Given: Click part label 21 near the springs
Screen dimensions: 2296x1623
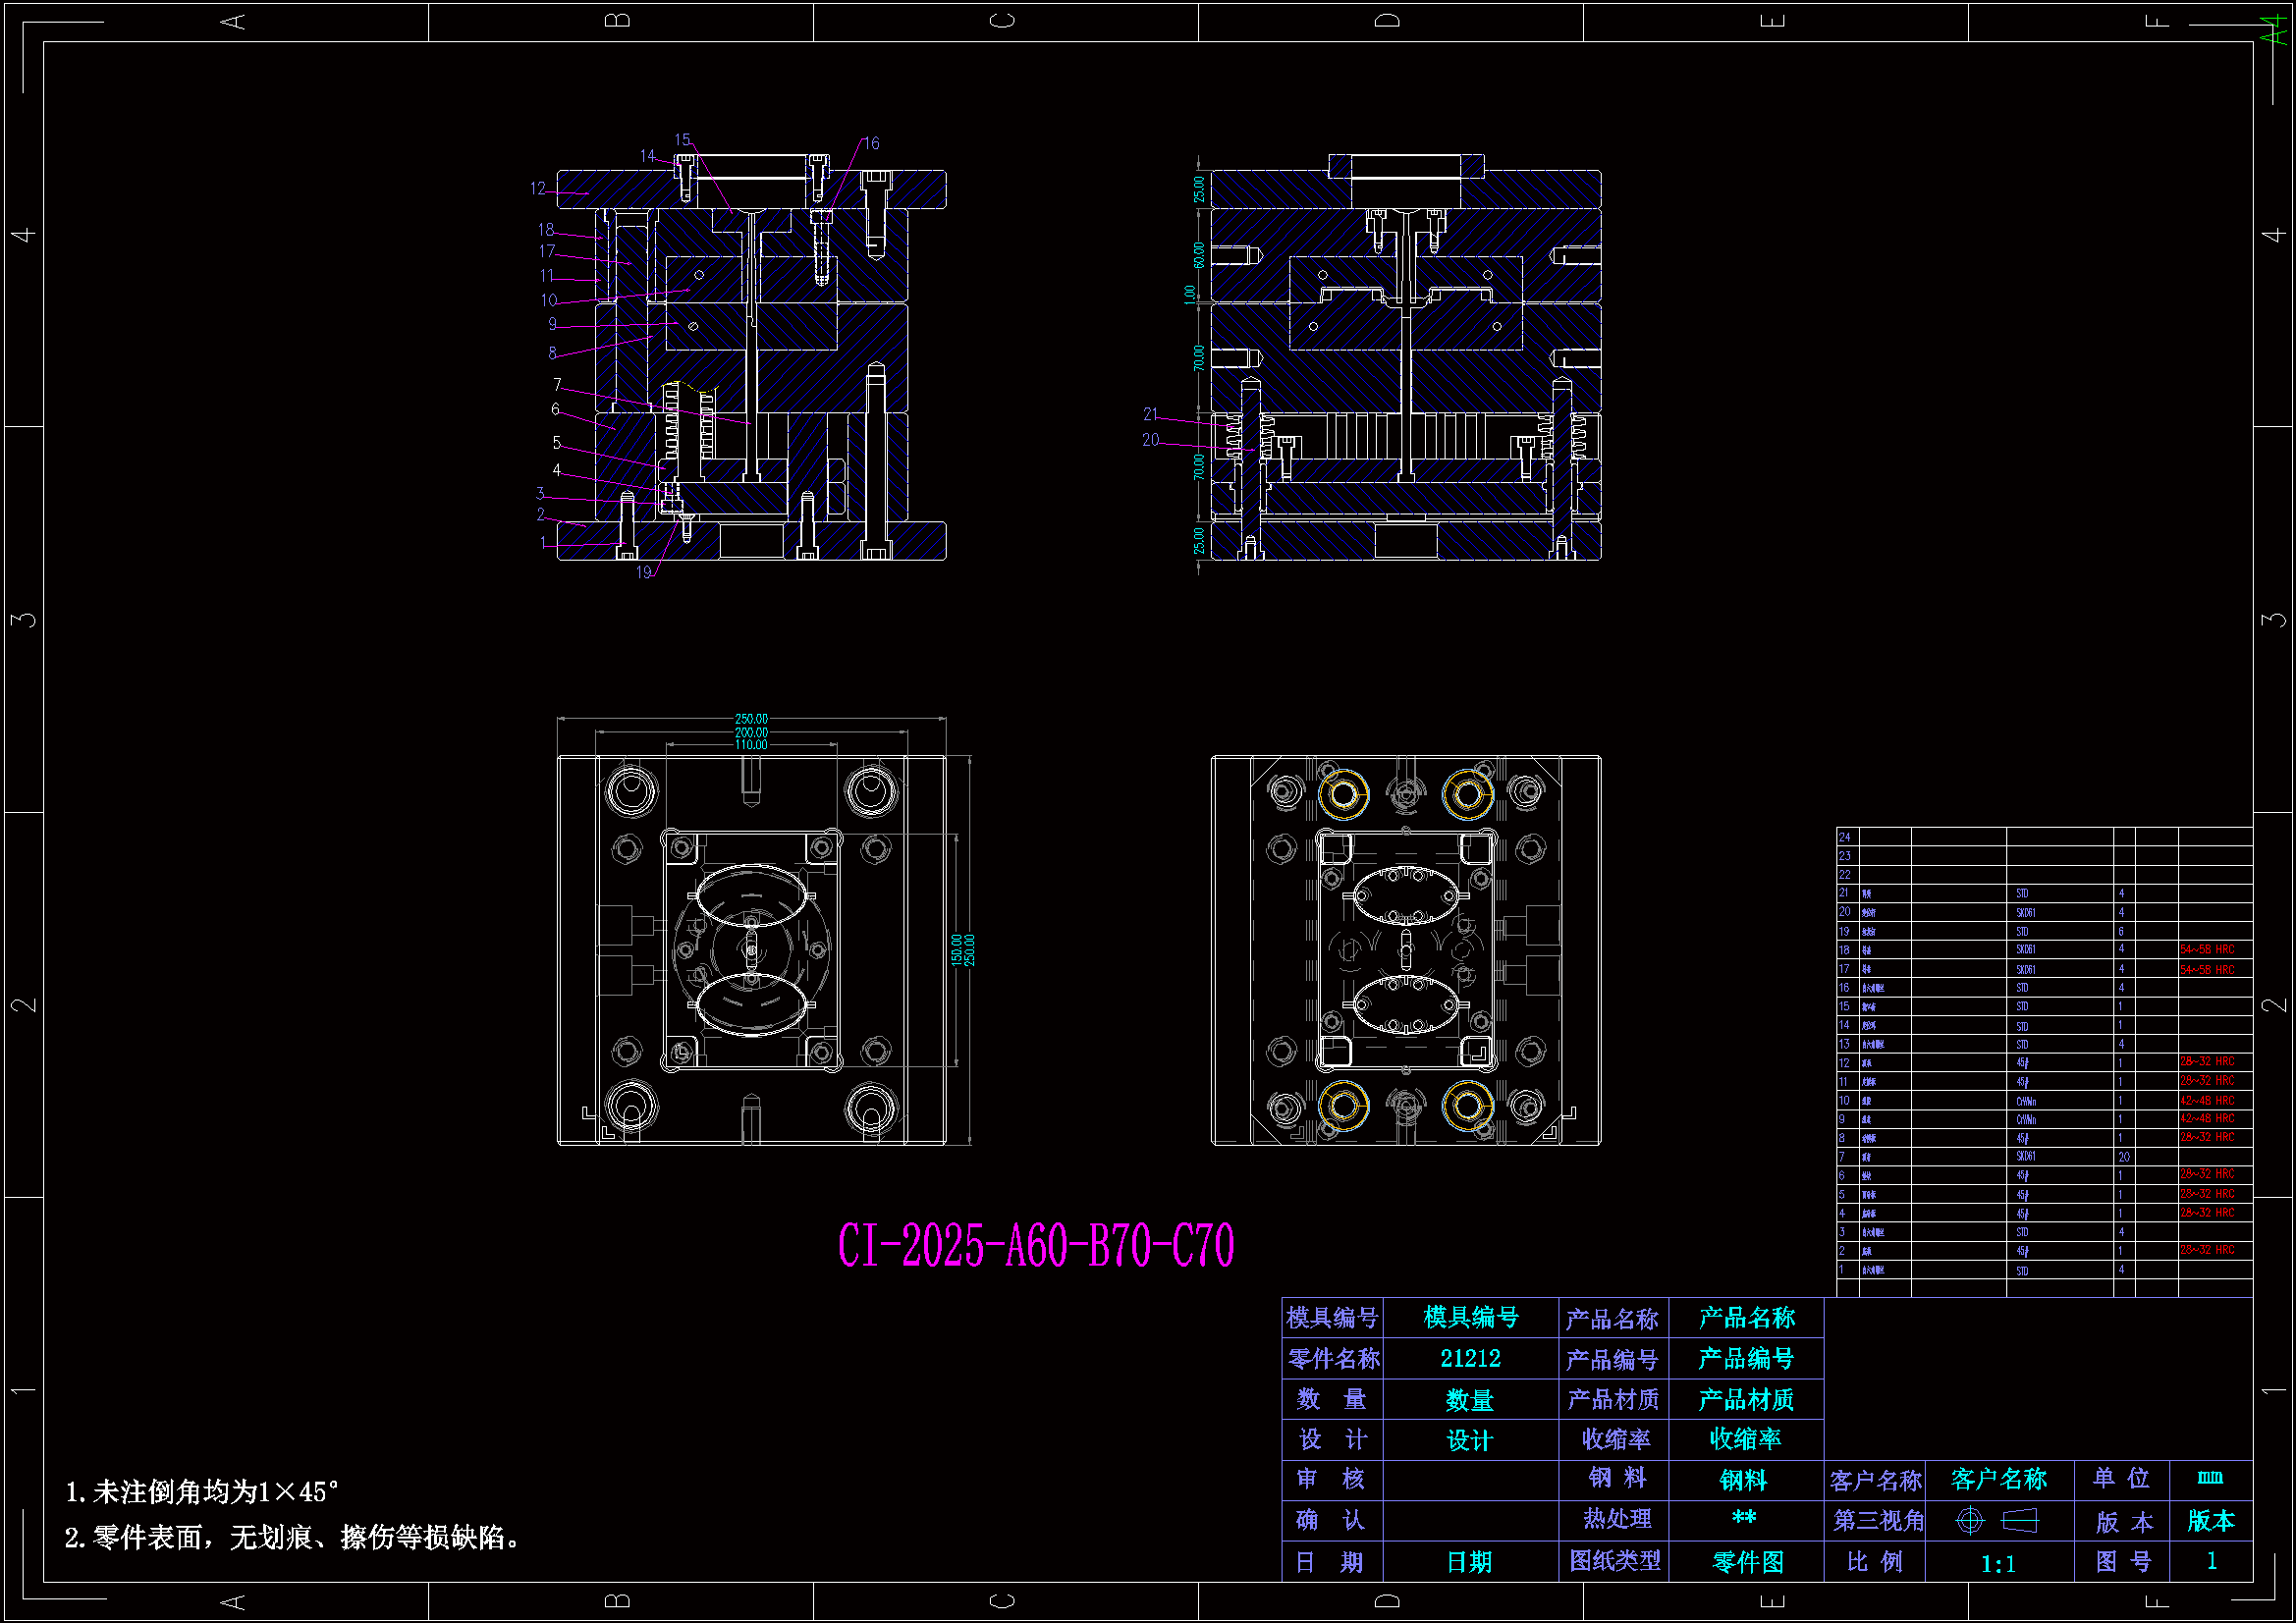Looking at the screenshot, I should [x=1150, y=414].
